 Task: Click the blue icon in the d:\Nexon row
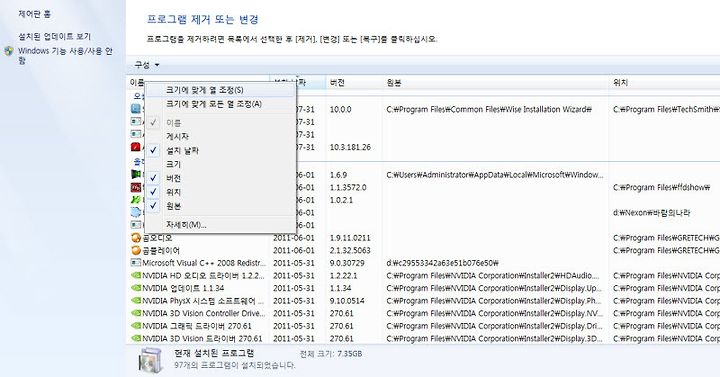tap(135, 212)
